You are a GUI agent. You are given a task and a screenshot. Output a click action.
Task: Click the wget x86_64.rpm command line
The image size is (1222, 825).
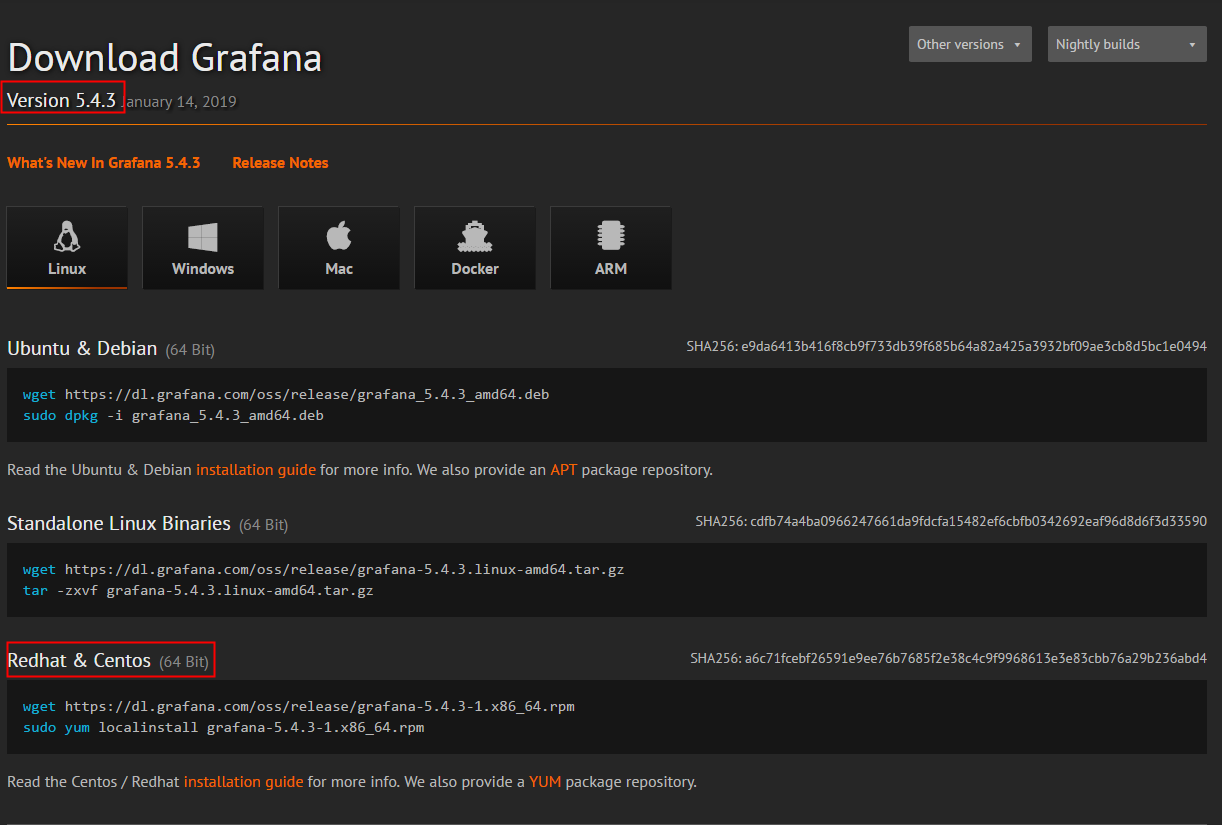coord(299,706)
